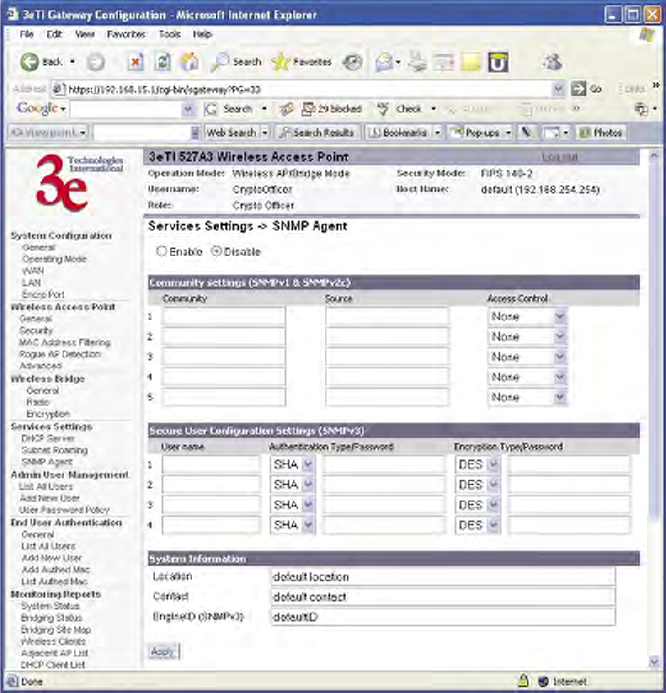Print the page using the printer icon

[x=417, y=62]
